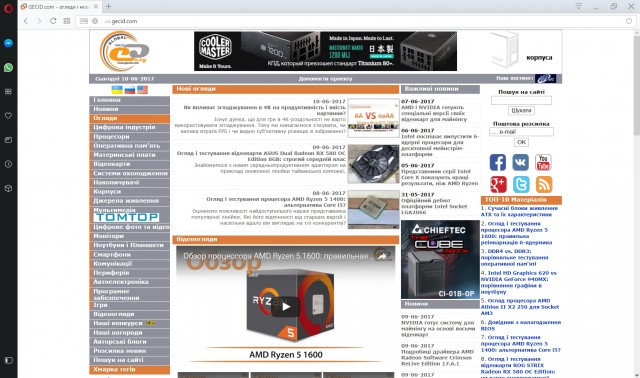Switch language using the Ukrainian flag

tap(117, 89)
